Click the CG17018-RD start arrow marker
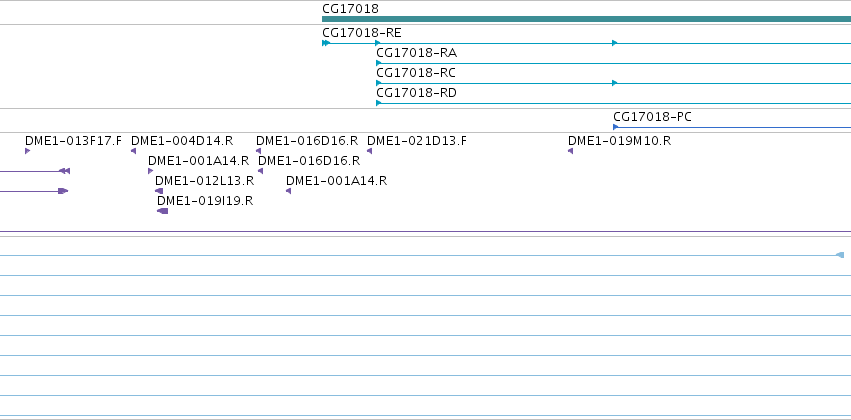Screen dimensions: 851x420 pyautogui.click(x=378, y=103)
